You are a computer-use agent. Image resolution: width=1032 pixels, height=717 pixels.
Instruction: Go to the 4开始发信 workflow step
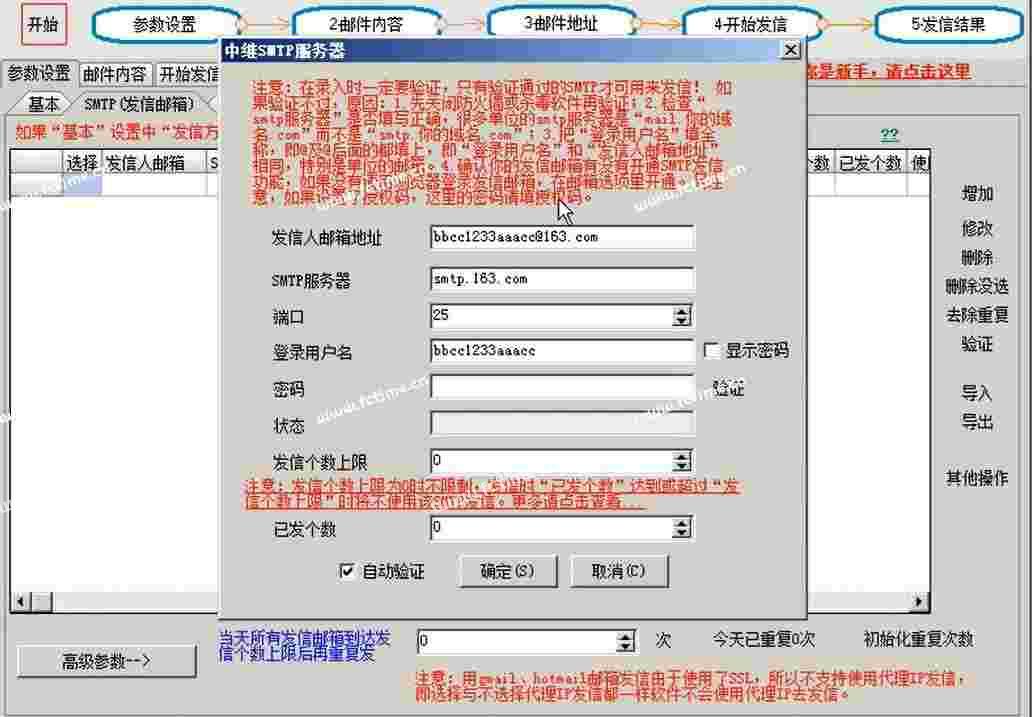click(x=751, y=25)
